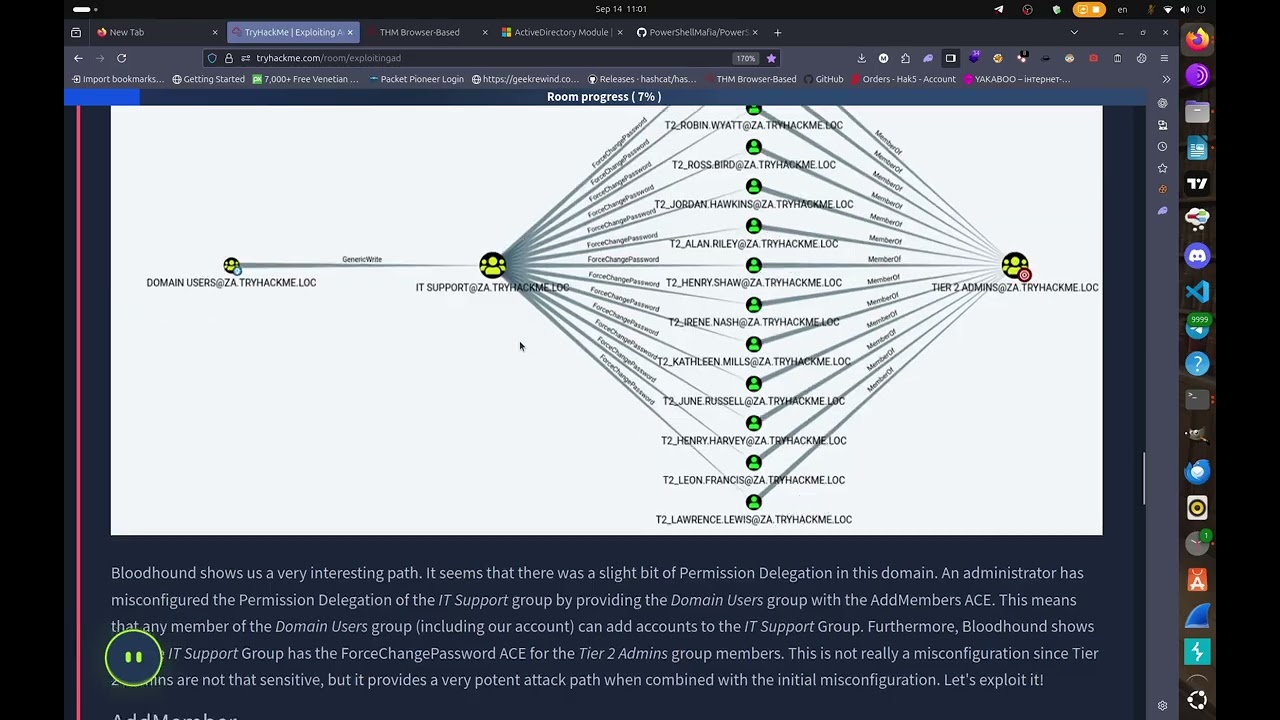The image size is (1280, 720).
Task: Open the Packet Pioneer Login bookmark
Action: (x=416, y=79)
